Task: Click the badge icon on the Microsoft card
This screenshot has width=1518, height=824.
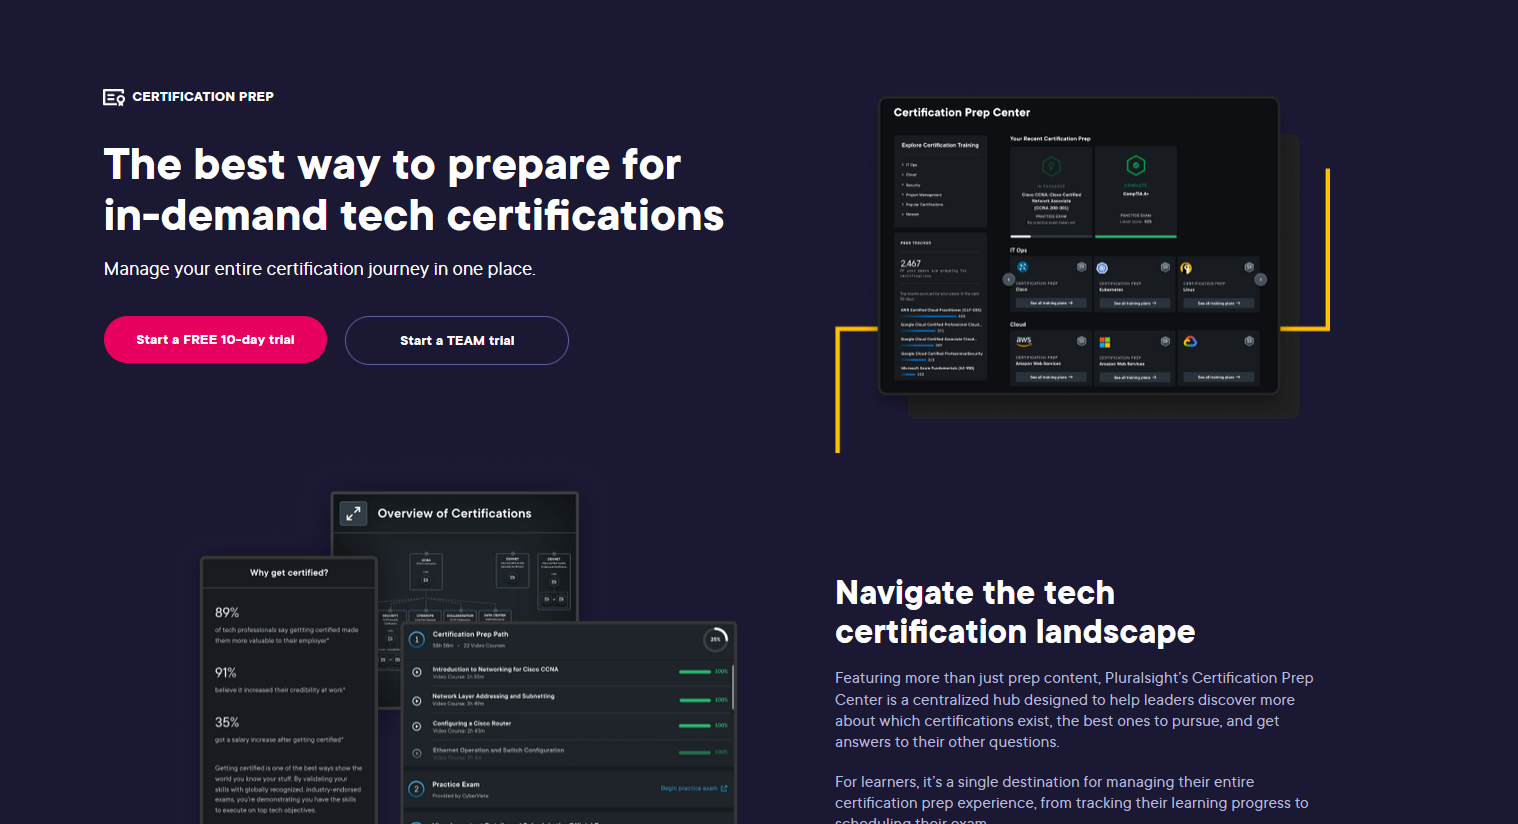Action: [1165, 341]
